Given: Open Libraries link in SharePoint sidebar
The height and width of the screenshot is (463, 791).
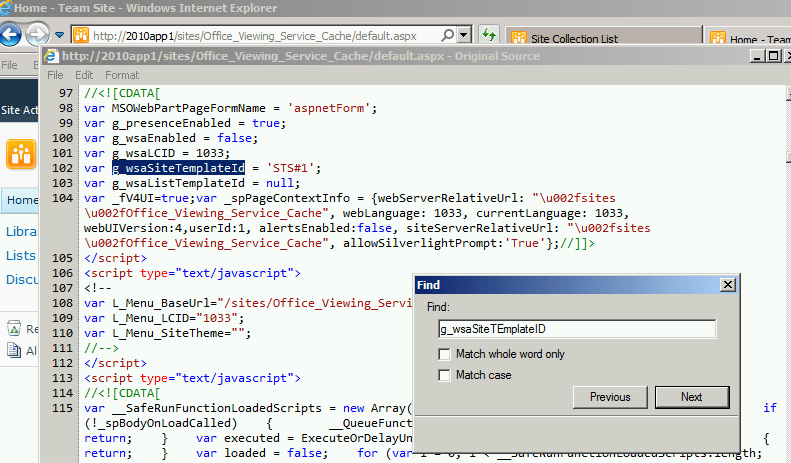Looking at the screenshot, I should click(x=21, y=232).
